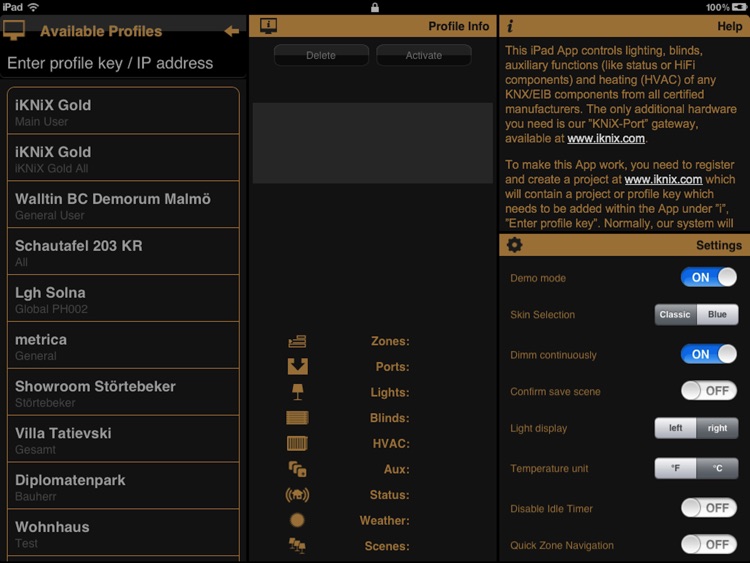Screen dimensions: 750x563
Task: Turn off Demo mode switch
Action: (709, 277)
